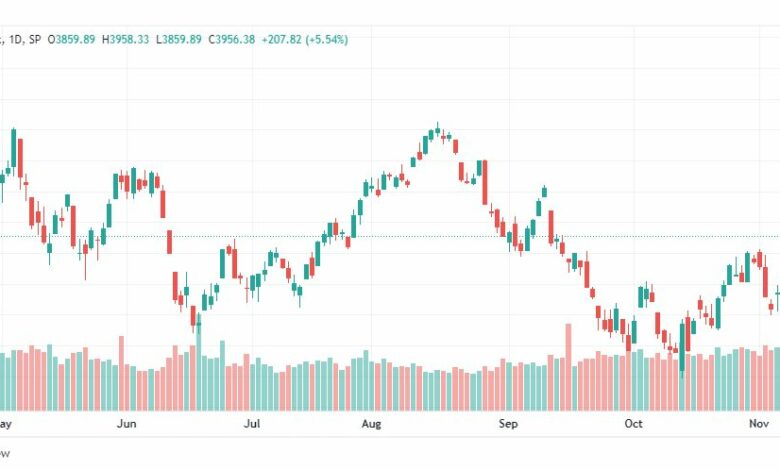
Task: Click the Jul label on time axis
Action: pos(252,424)
